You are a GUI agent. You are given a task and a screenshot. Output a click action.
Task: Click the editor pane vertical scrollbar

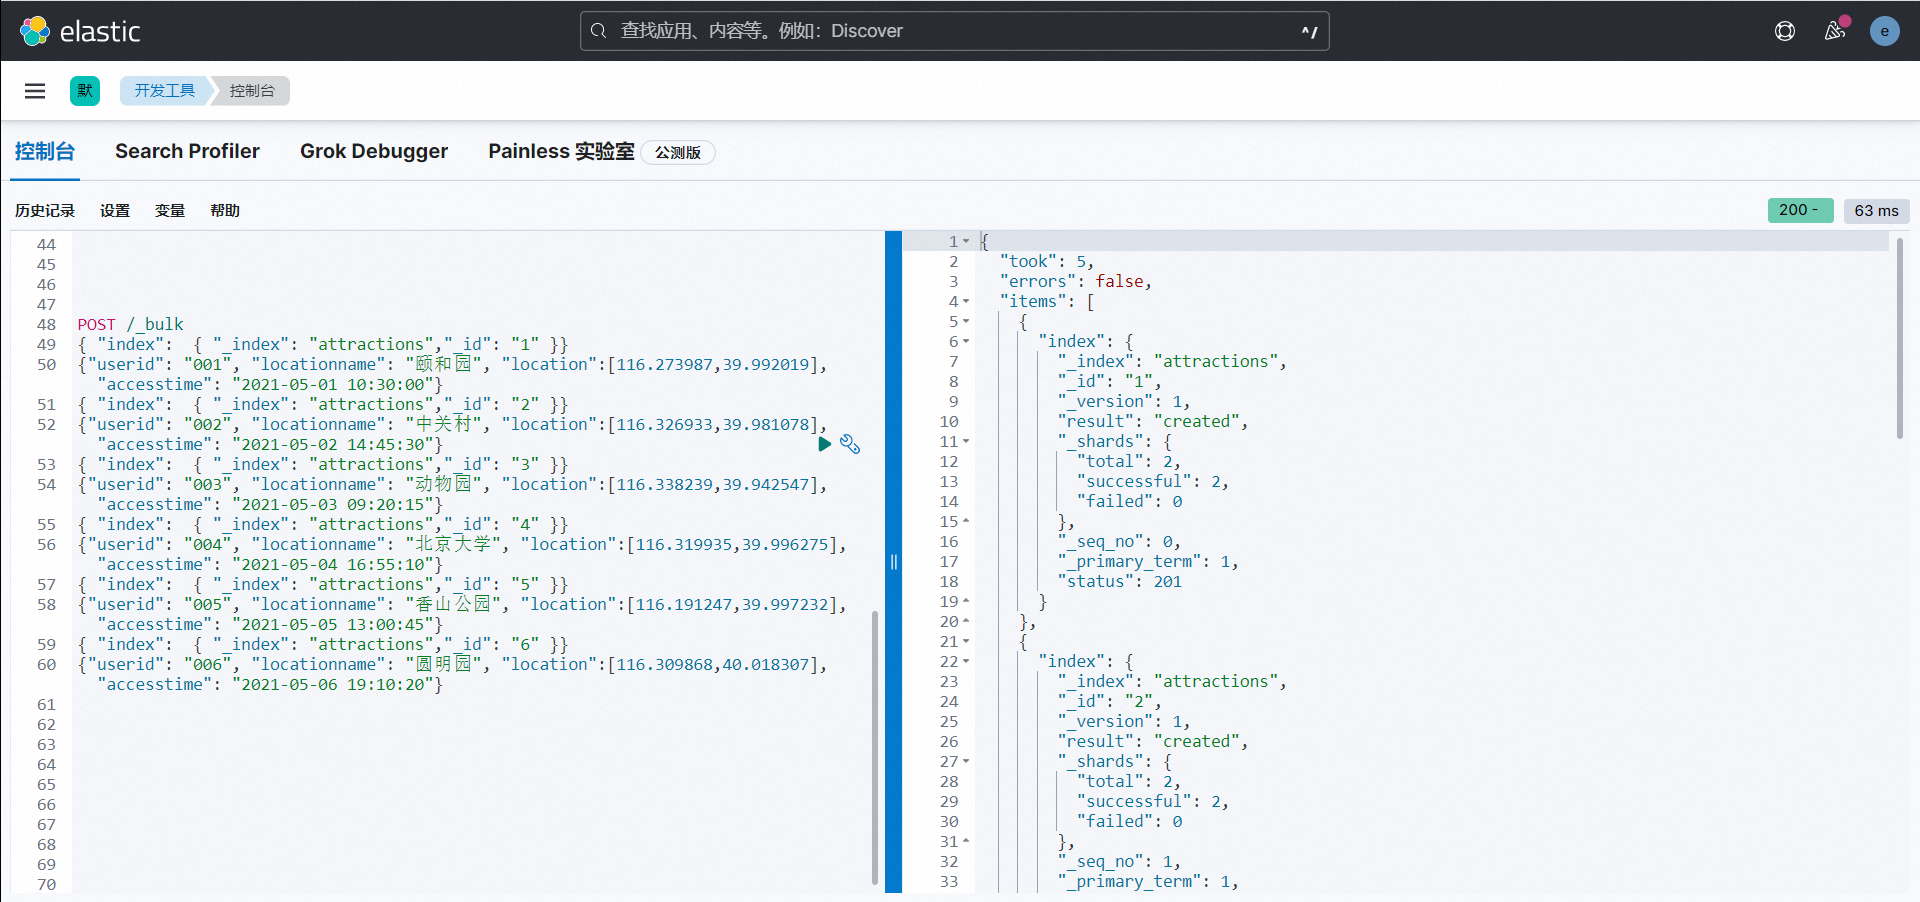click(875, 748)
